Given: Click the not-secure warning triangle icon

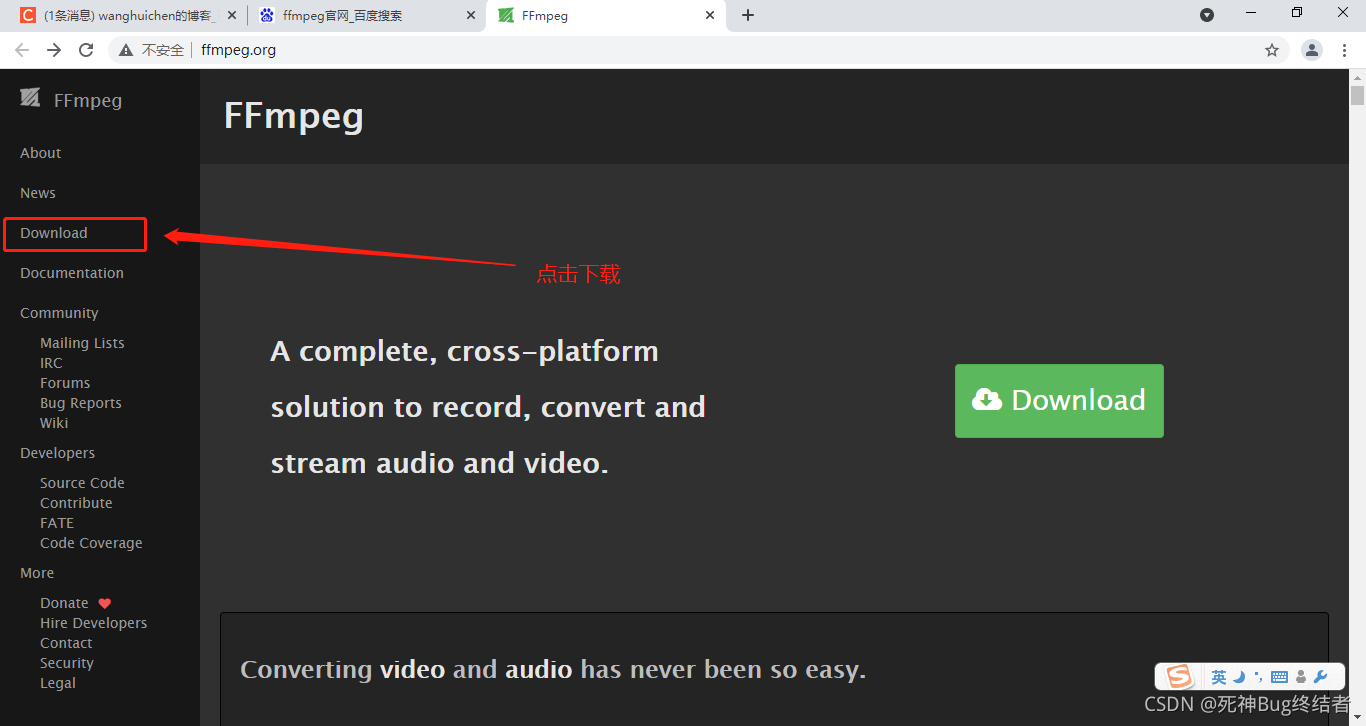Looking at the screenshot, I should tap(126, 50).
